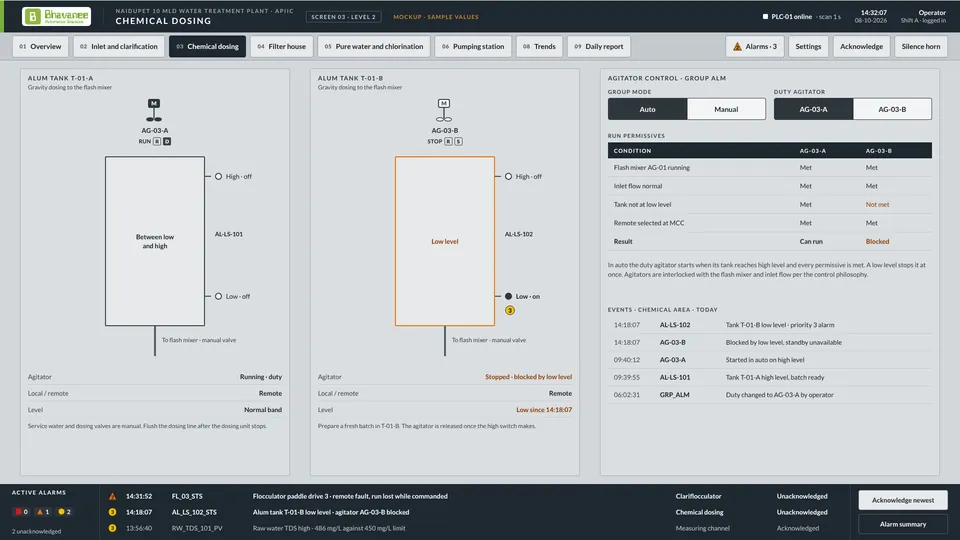Image resolution: width=960 pixels, height=540 pixels.
Task: Set group mode to Manual
Action: point(726,109)
